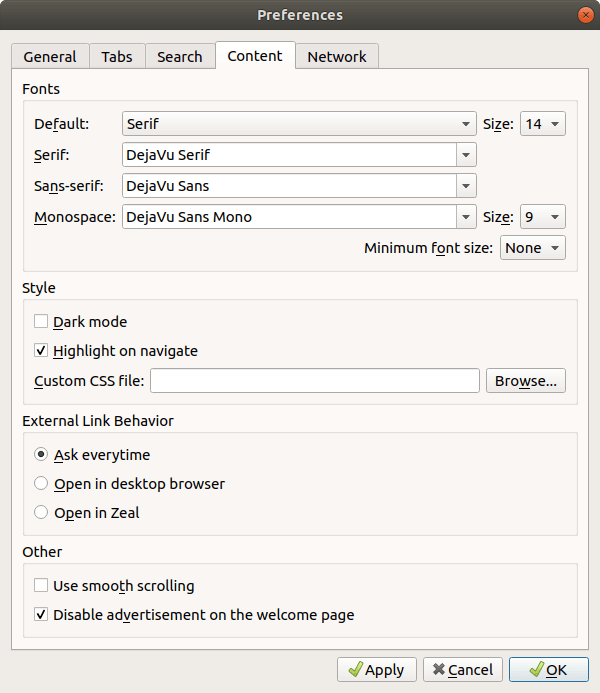Expand the Serif font combo box arrow

coord(466,155)
